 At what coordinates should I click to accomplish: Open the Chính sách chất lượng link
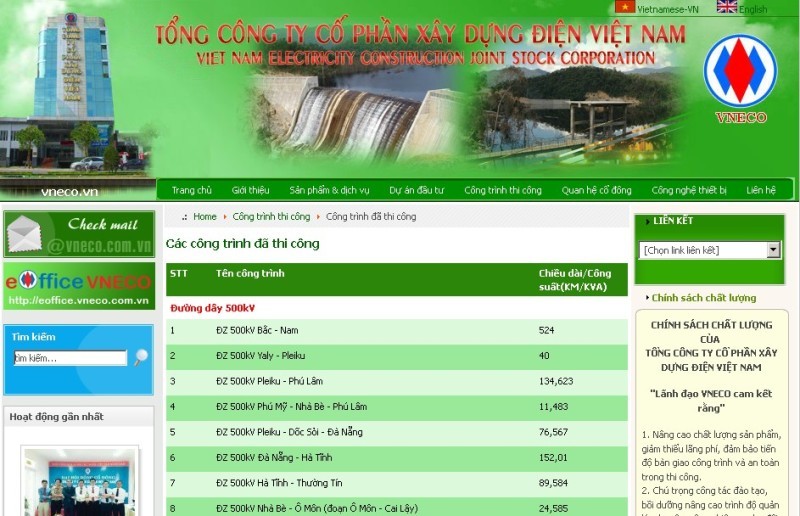pyautogui.click(x=704, y=298)
